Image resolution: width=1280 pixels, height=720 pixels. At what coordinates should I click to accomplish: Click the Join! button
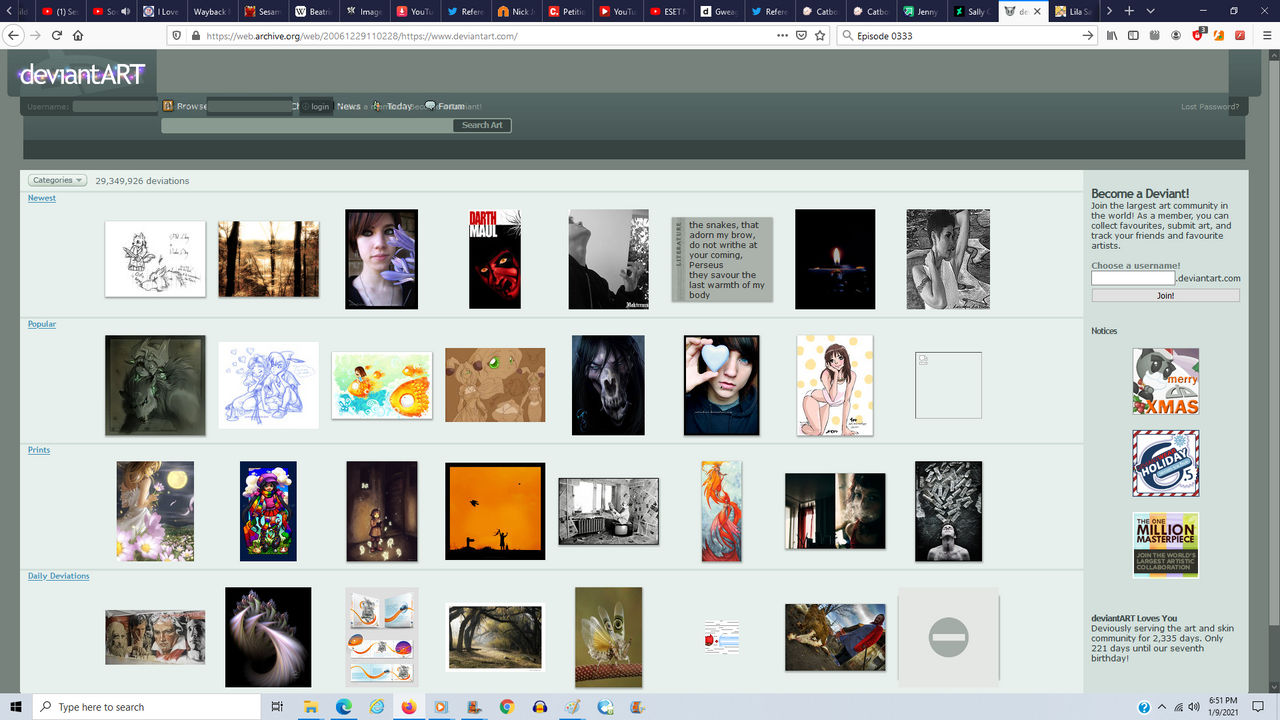click(1165, 296)
